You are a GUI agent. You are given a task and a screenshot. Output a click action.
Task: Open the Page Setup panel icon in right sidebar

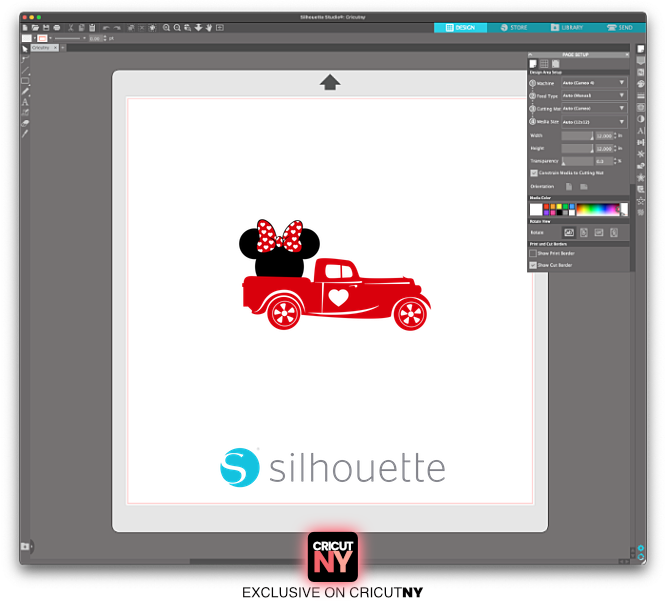(x=641, y=49)
